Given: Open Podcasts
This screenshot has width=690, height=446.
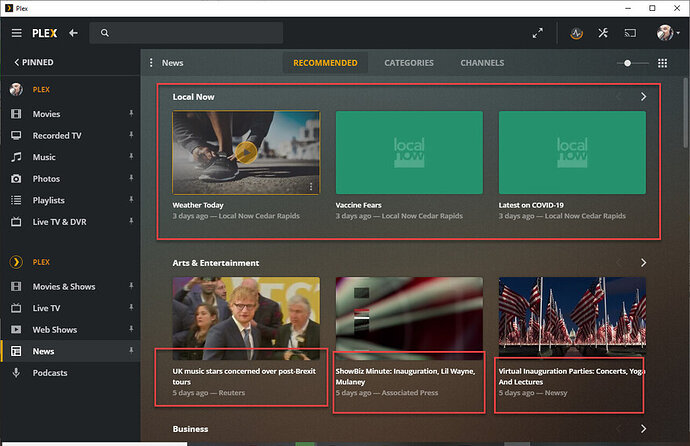Looking at the screenshot, I should 50,373.
